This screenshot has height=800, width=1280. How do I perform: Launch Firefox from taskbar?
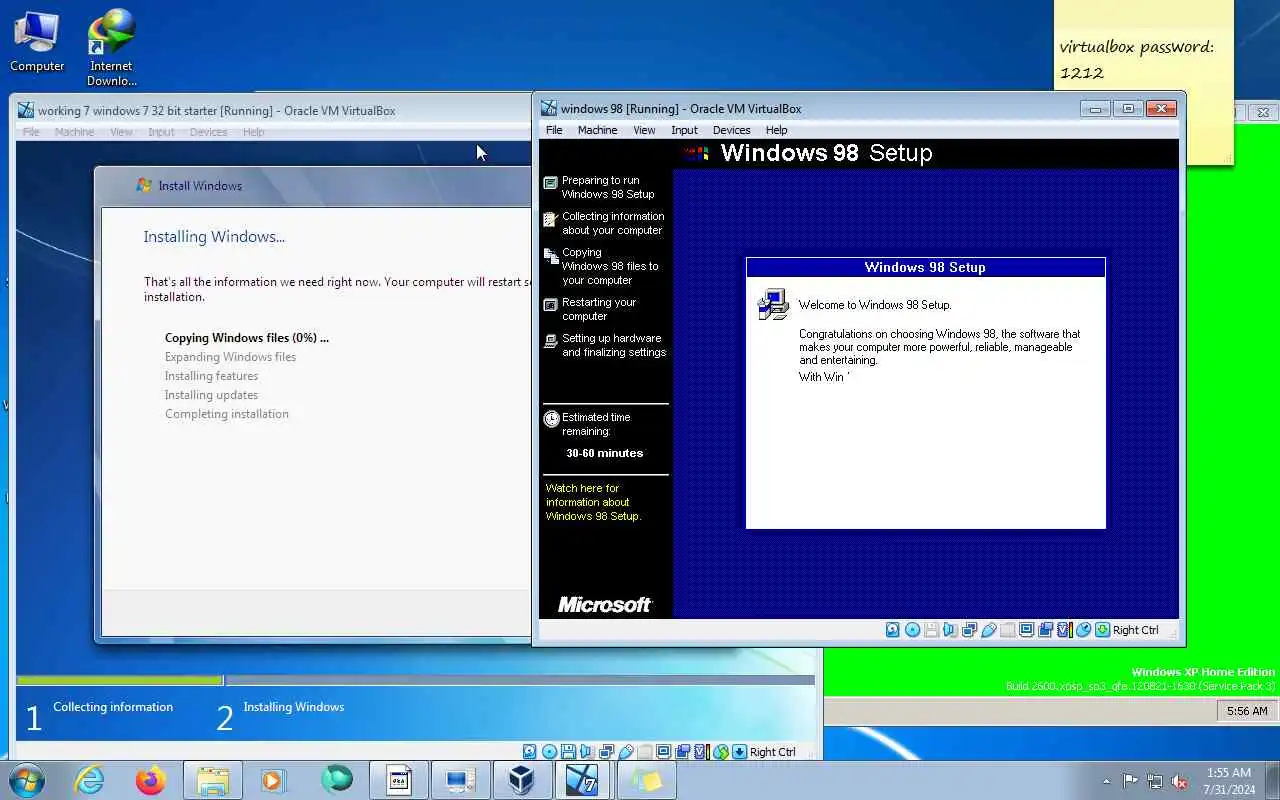tap(151, 780)
